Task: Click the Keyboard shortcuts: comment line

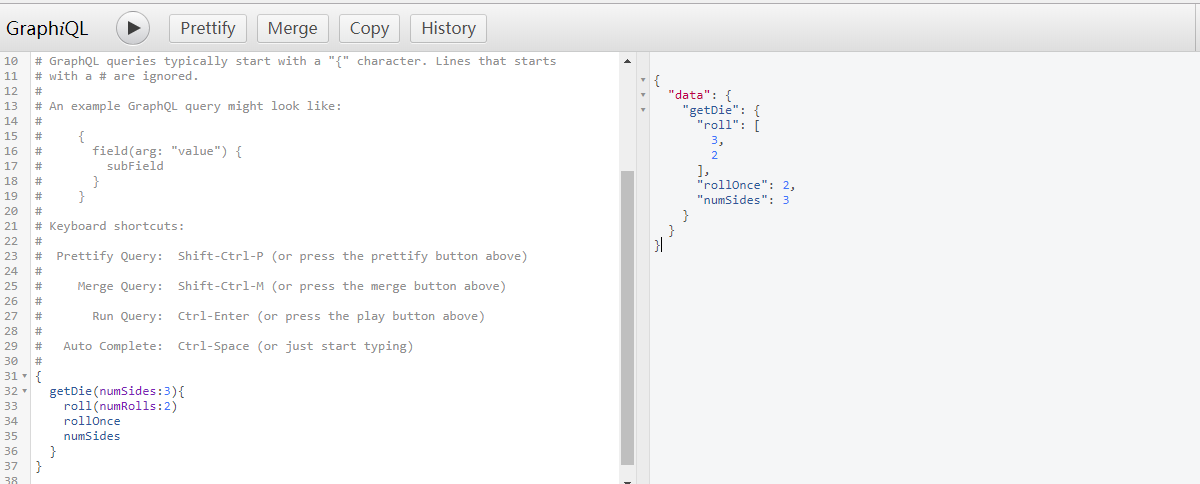Action: point(110,226)
